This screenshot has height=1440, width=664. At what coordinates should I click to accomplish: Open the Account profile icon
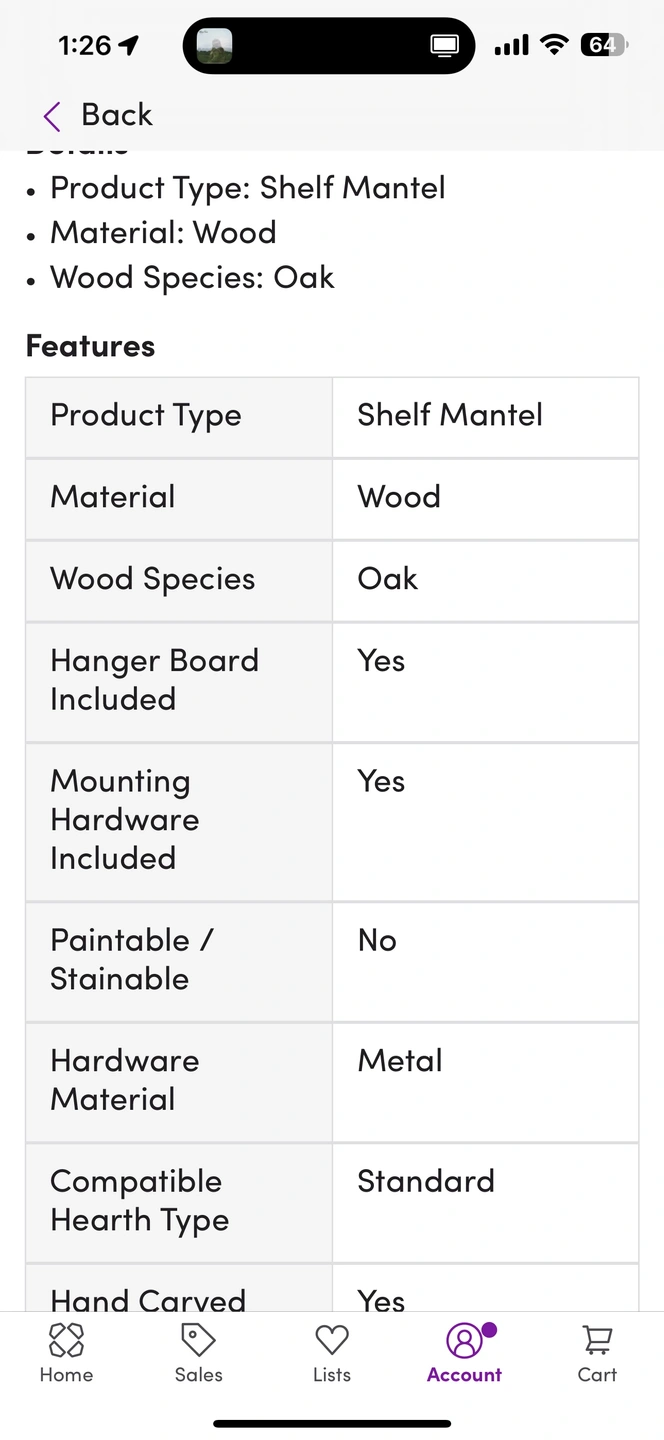tap(464, 1340)
